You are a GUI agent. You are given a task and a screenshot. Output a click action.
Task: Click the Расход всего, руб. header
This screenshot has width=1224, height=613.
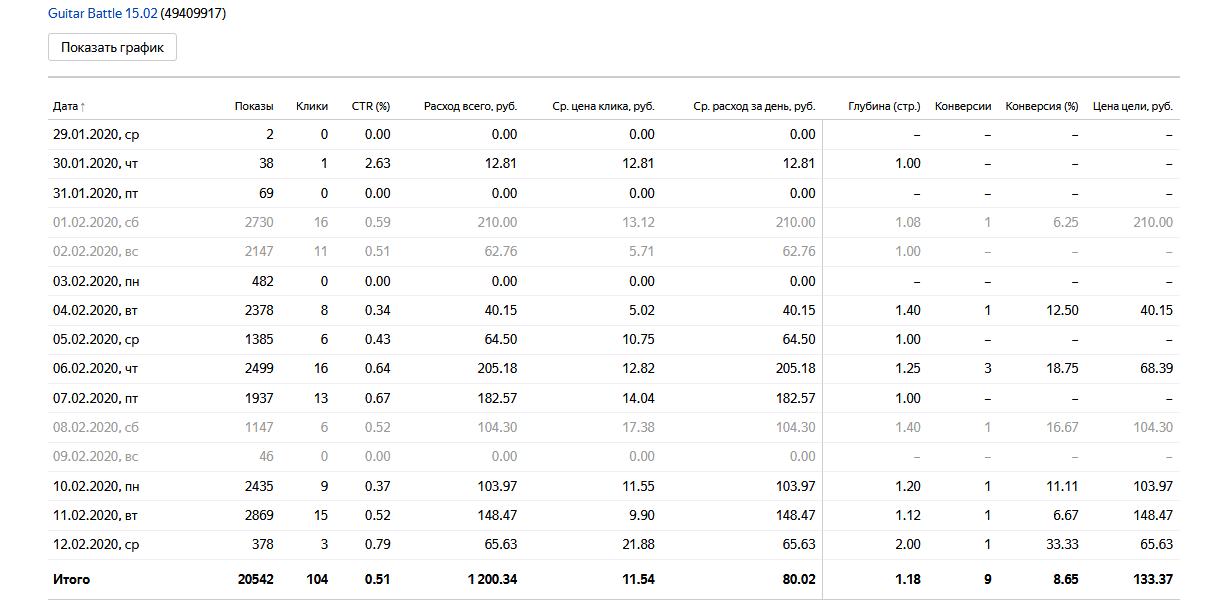470,106
